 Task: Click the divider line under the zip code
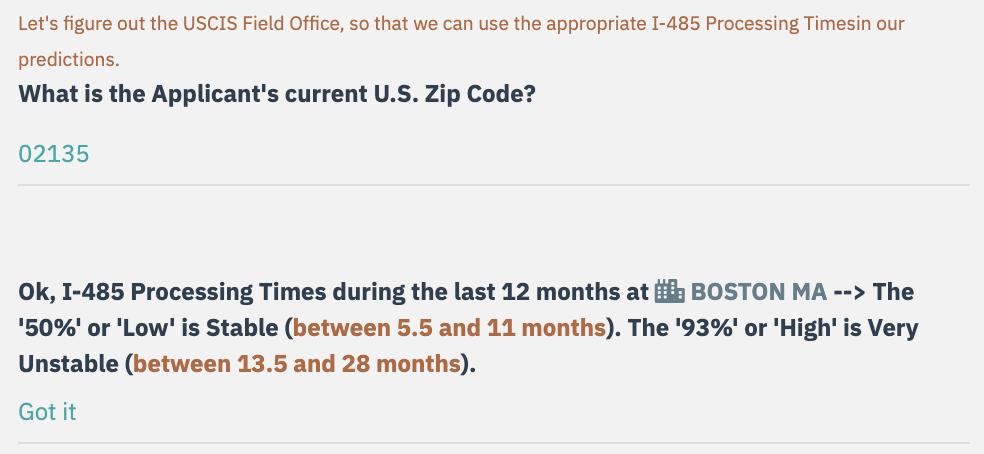(x=494, y=185)
